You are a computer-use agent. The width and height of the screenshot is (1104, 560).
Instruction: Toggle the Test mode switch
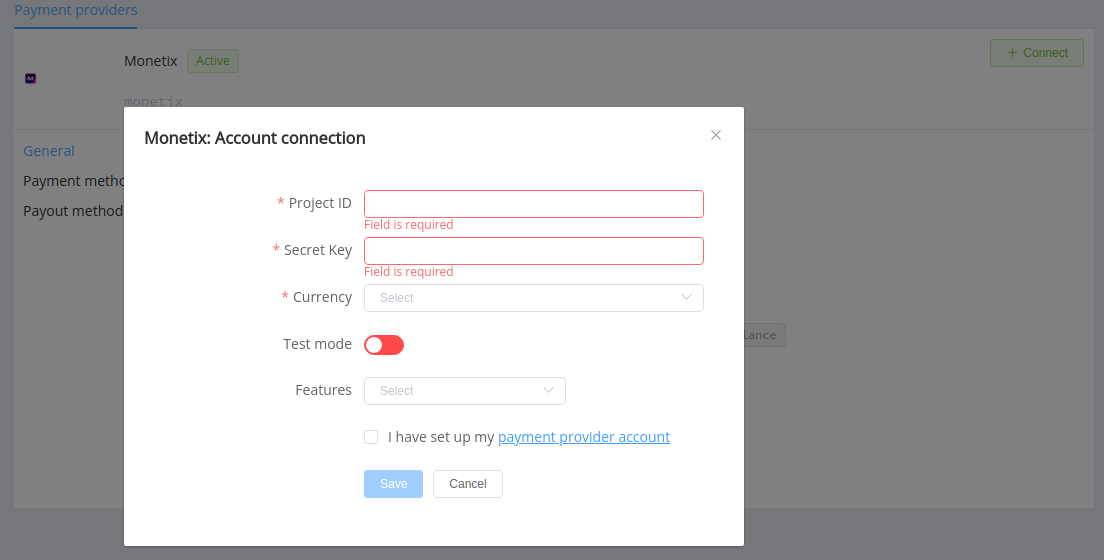[384, 344]
